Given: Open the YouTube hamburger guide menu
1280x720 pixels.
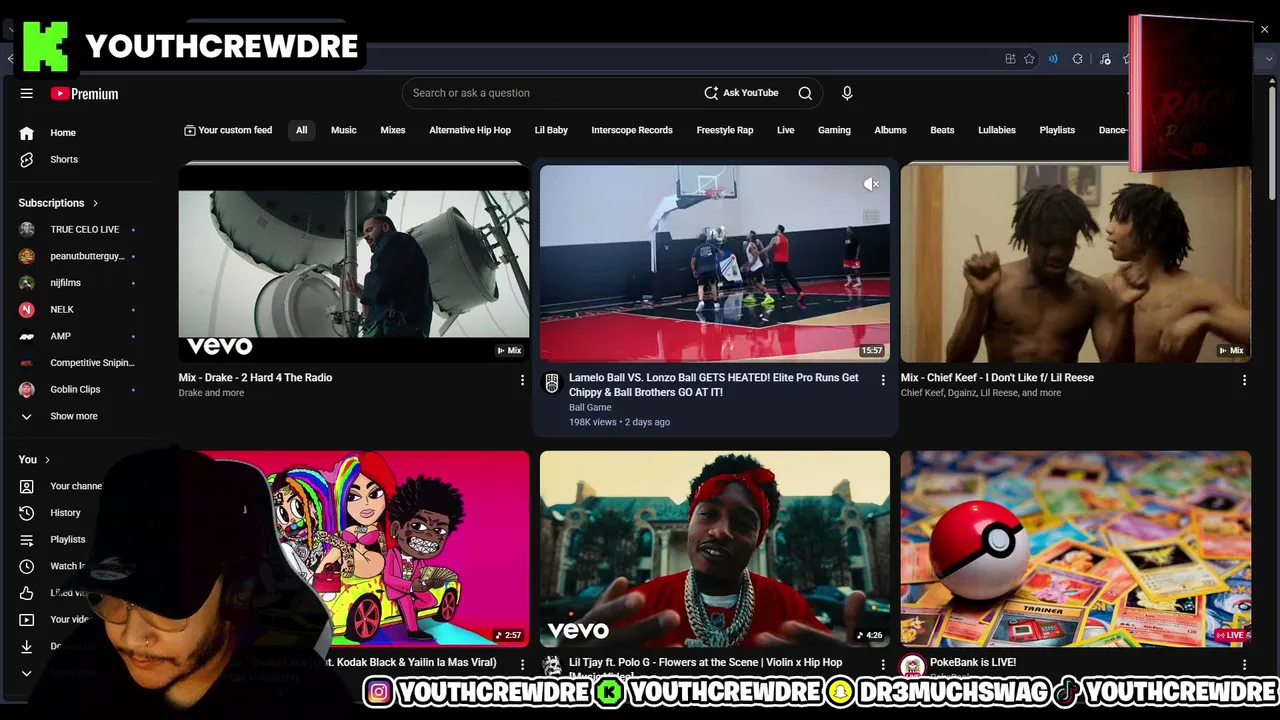Looking at the screenshot, I should (x=27, y=93).
